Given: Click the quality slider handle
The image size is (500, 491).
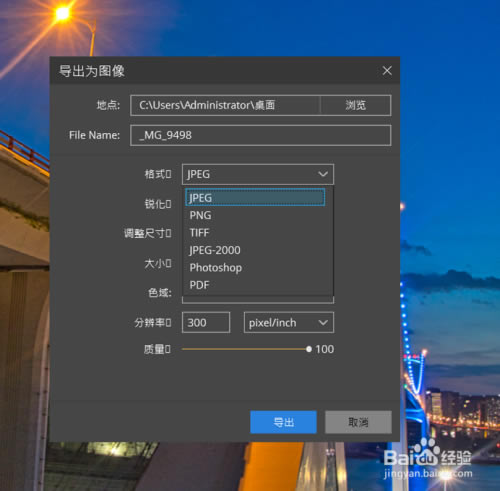Looking at the screenshot, I should [309, 349].
